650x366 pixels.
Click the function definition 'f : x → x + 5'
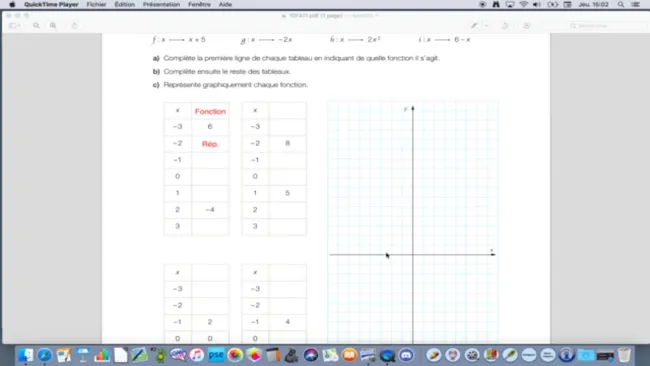[x=179, y=40]
